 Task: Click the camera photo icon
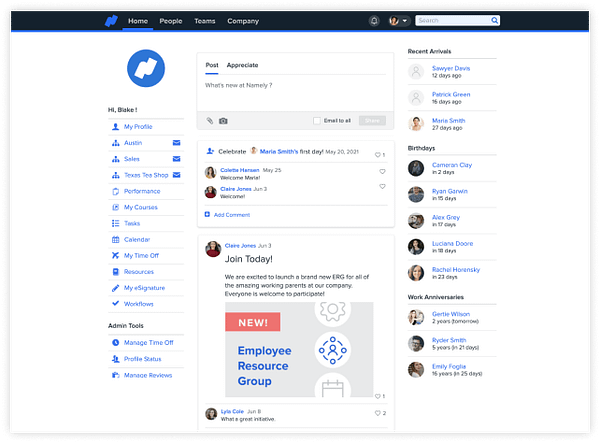(x=223, y=120)
